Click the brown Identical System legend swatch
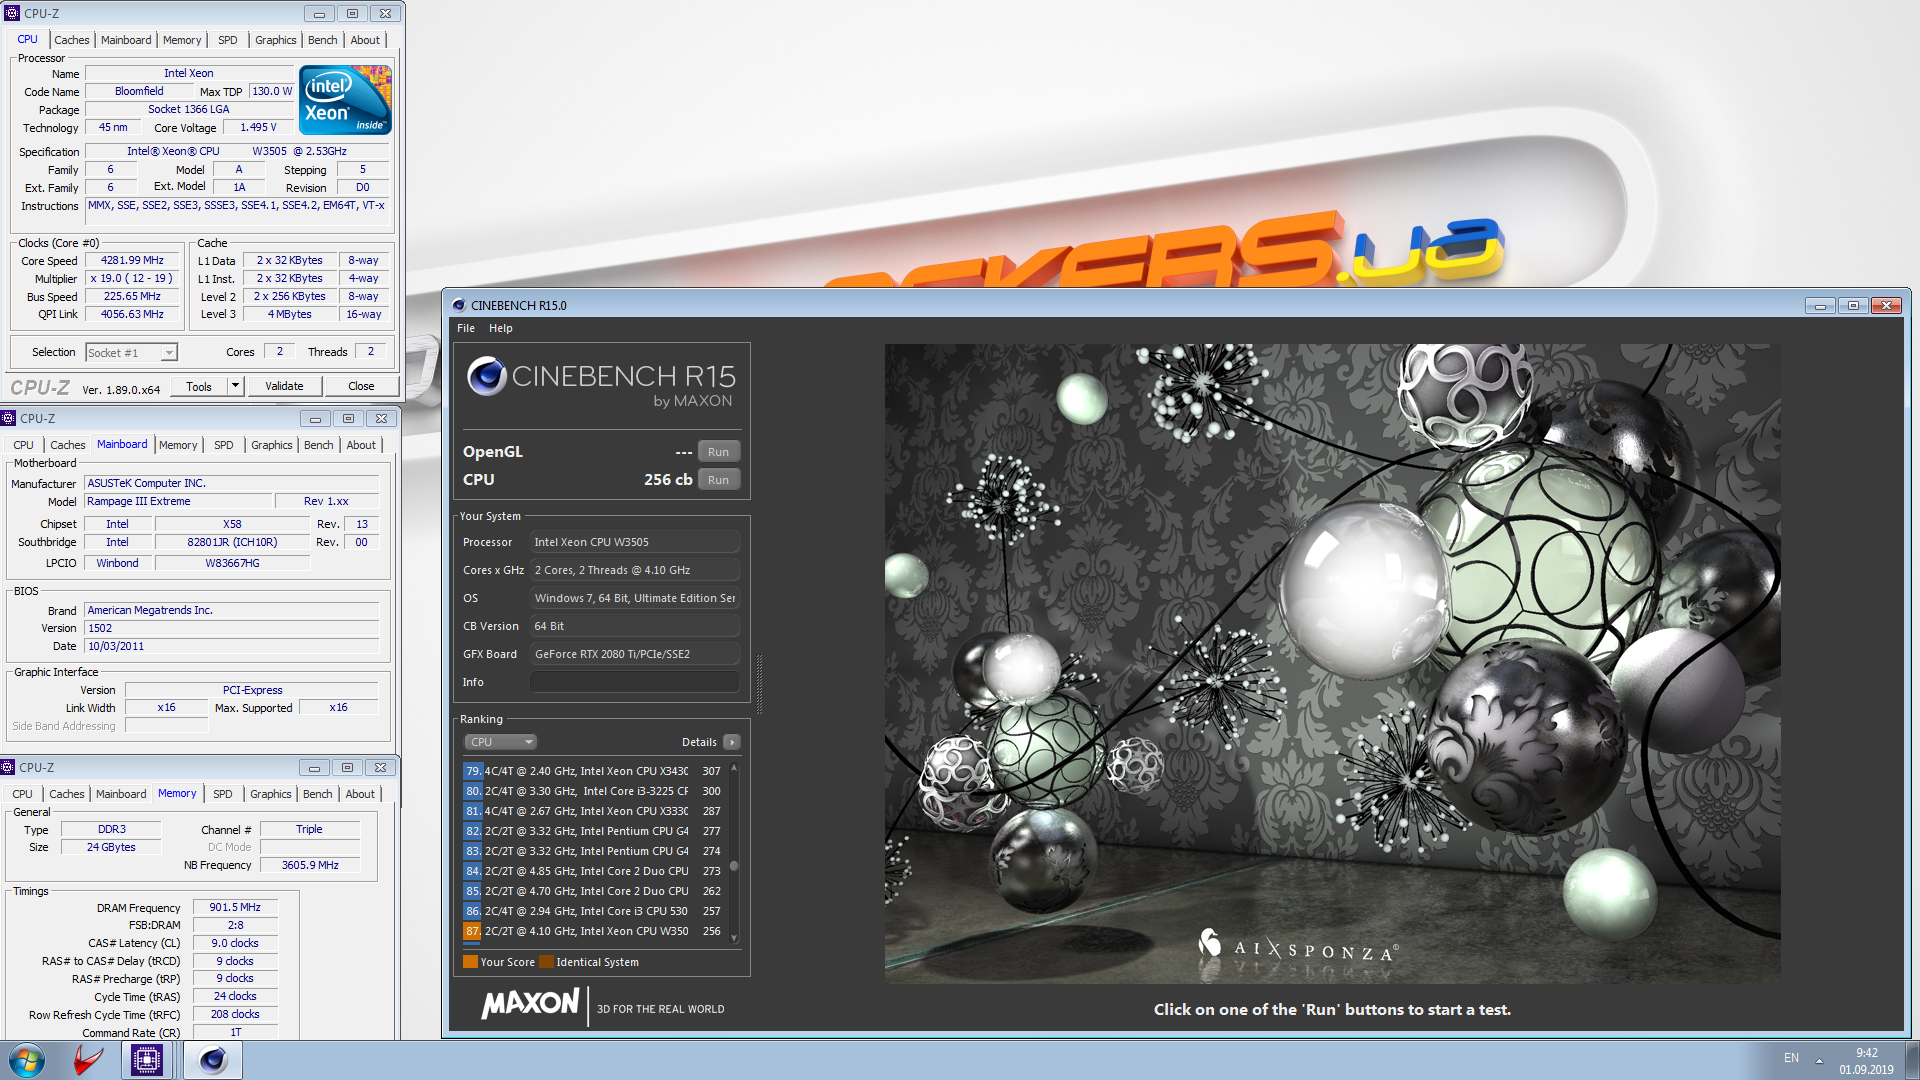 546,962
